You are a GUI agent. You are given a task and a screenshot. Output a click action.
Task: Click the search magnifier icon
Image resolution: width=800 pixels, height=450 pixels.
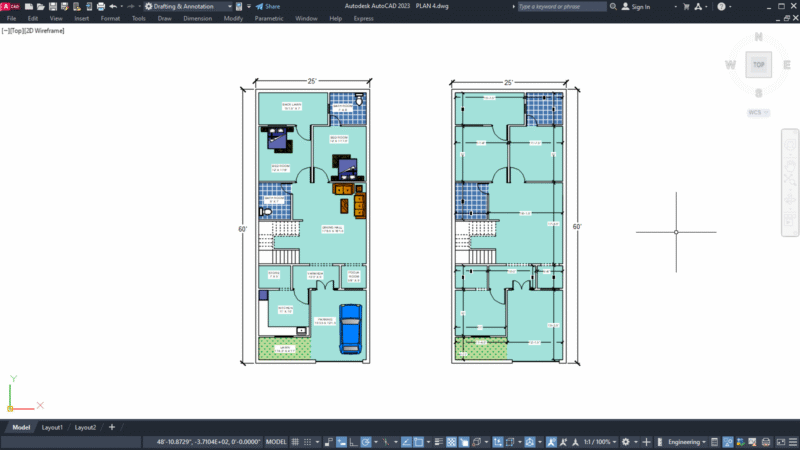point(613,7)
